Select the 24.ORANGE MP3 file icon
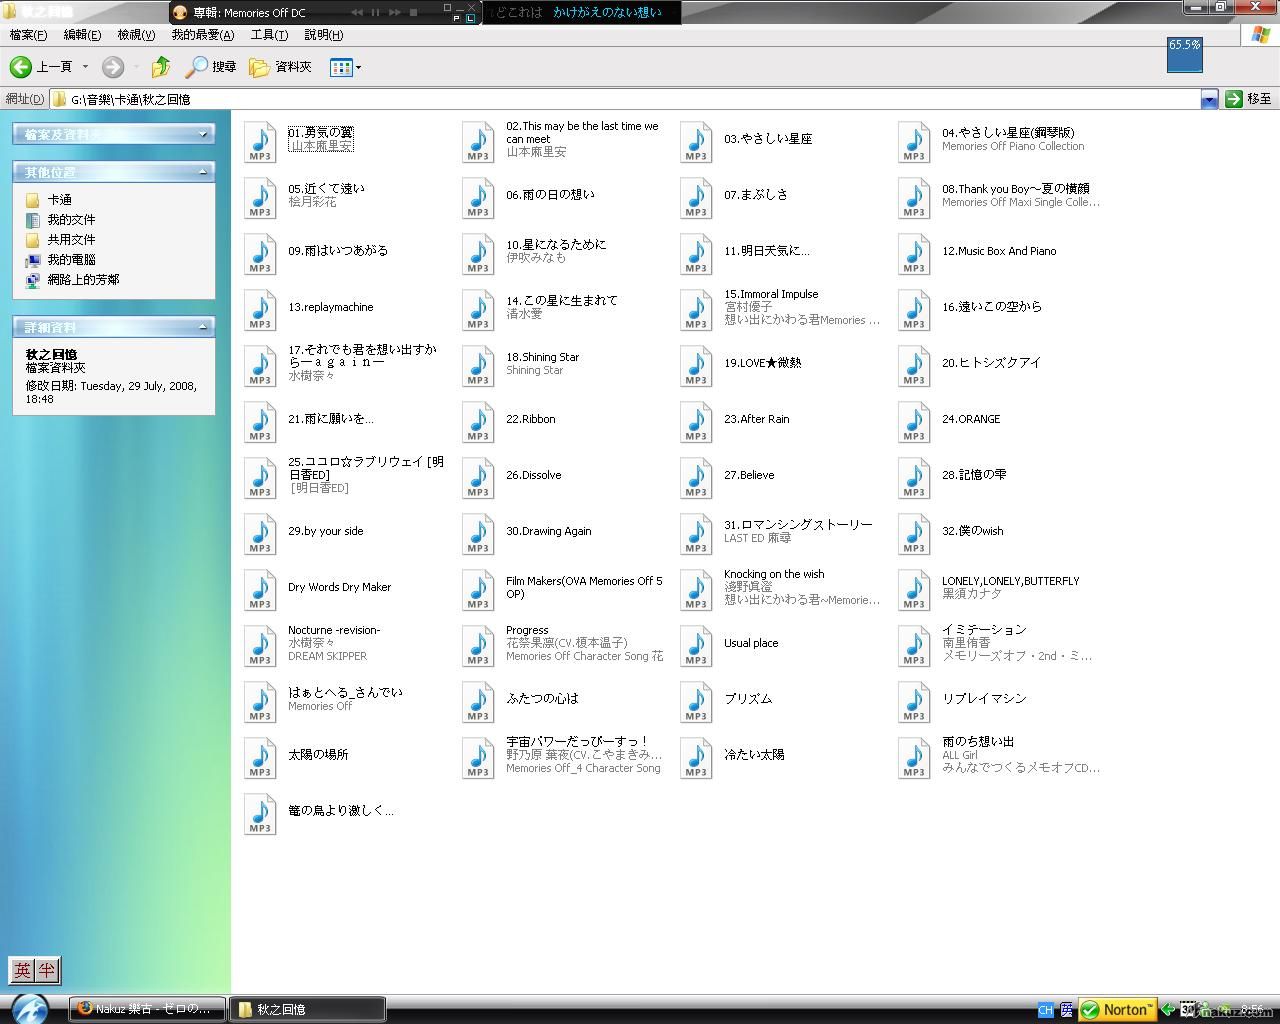 pyautogui.click(x=914, y=422)
